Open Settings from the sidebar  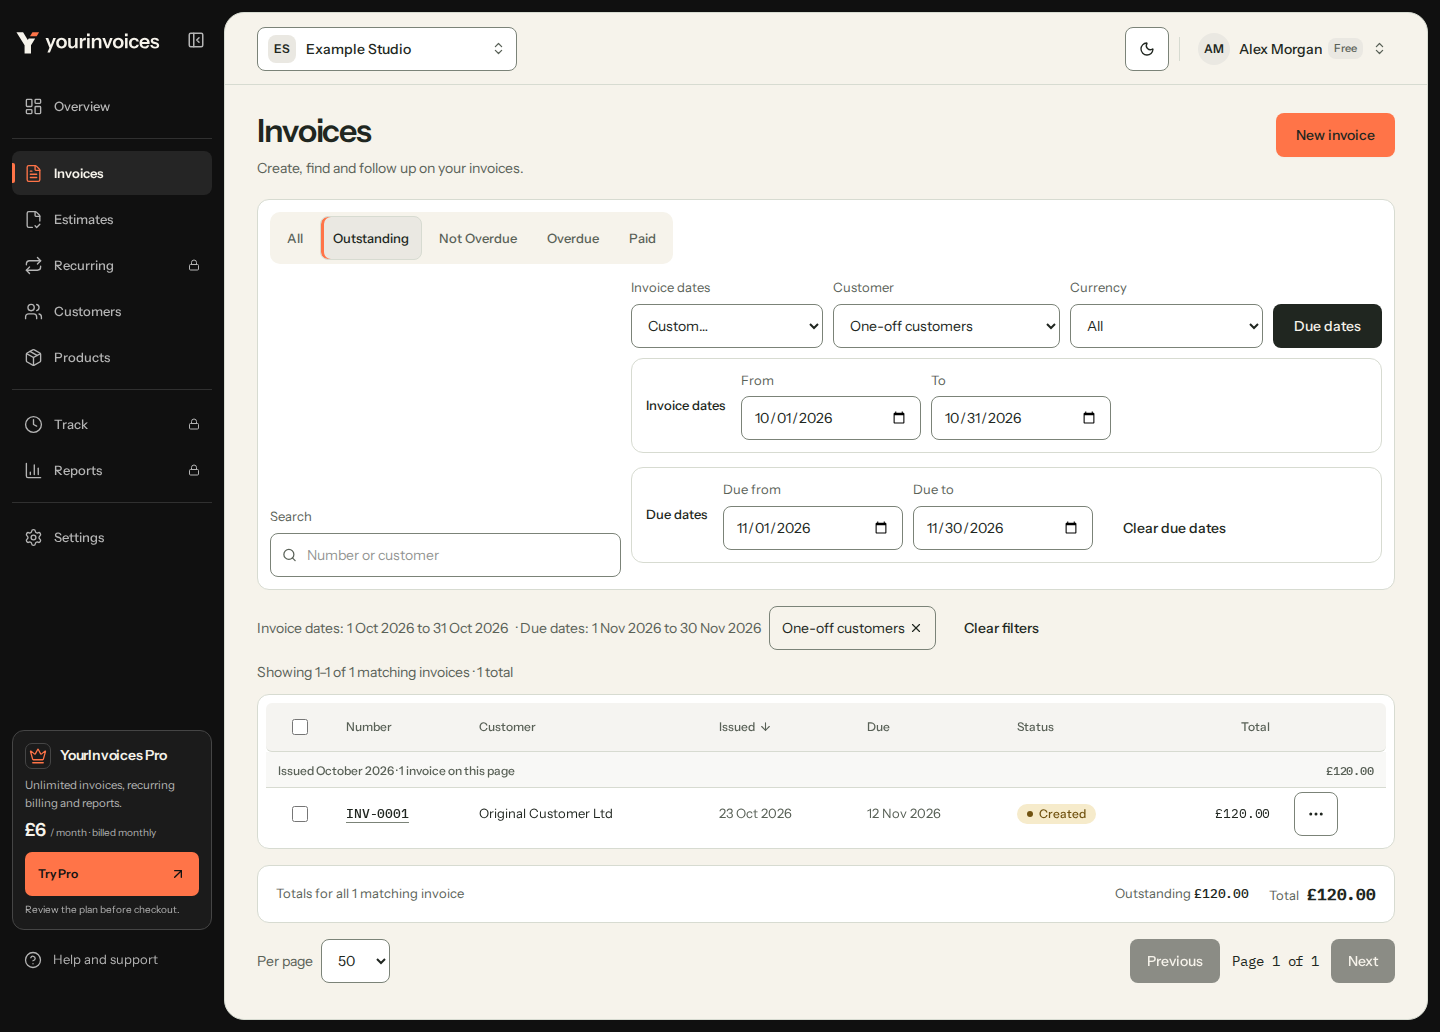(112, 538)
